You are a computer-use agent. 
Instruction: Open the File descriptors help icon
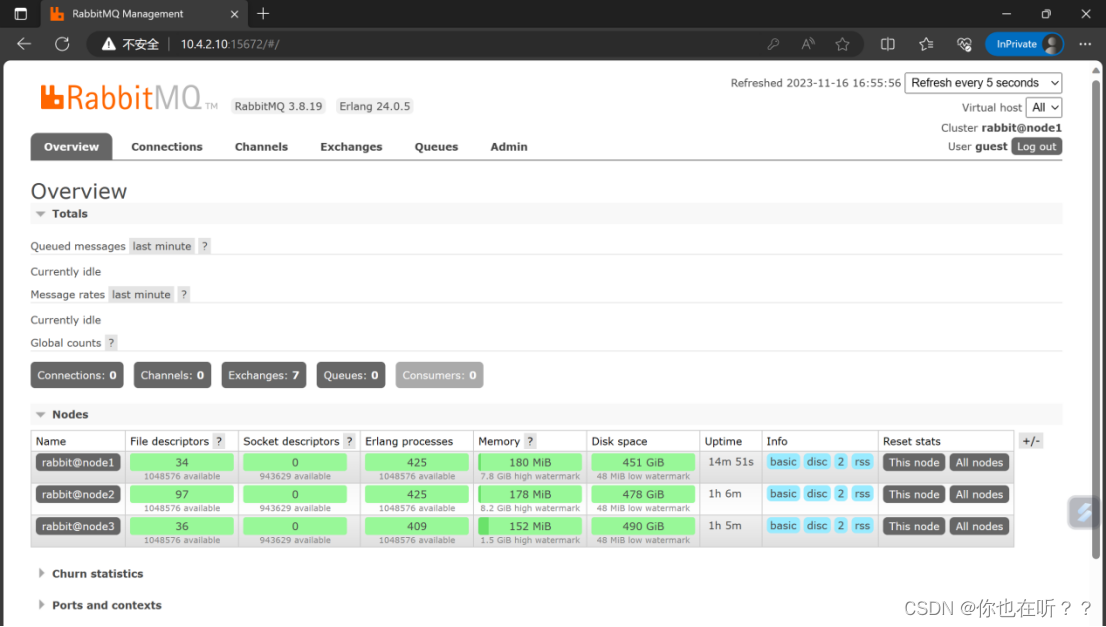coord(221,440)
